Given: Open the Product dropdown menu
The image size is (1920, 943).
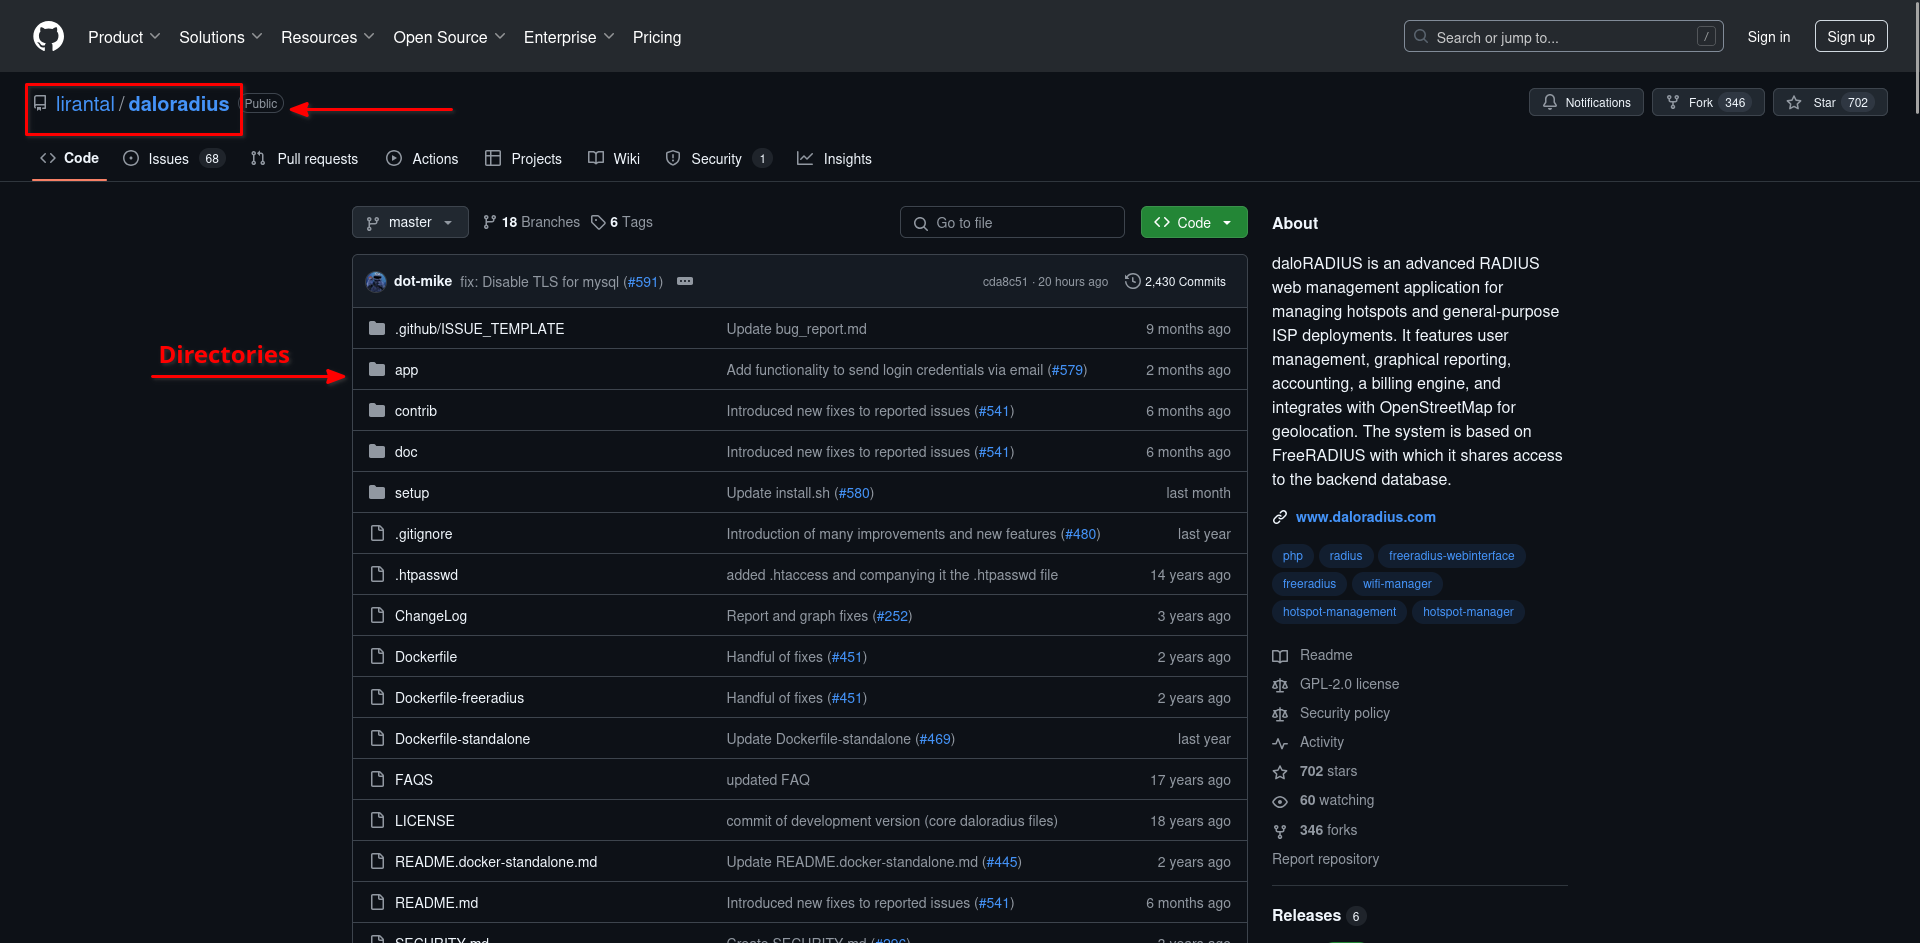Looking at the screenshot, I should 124,37.
